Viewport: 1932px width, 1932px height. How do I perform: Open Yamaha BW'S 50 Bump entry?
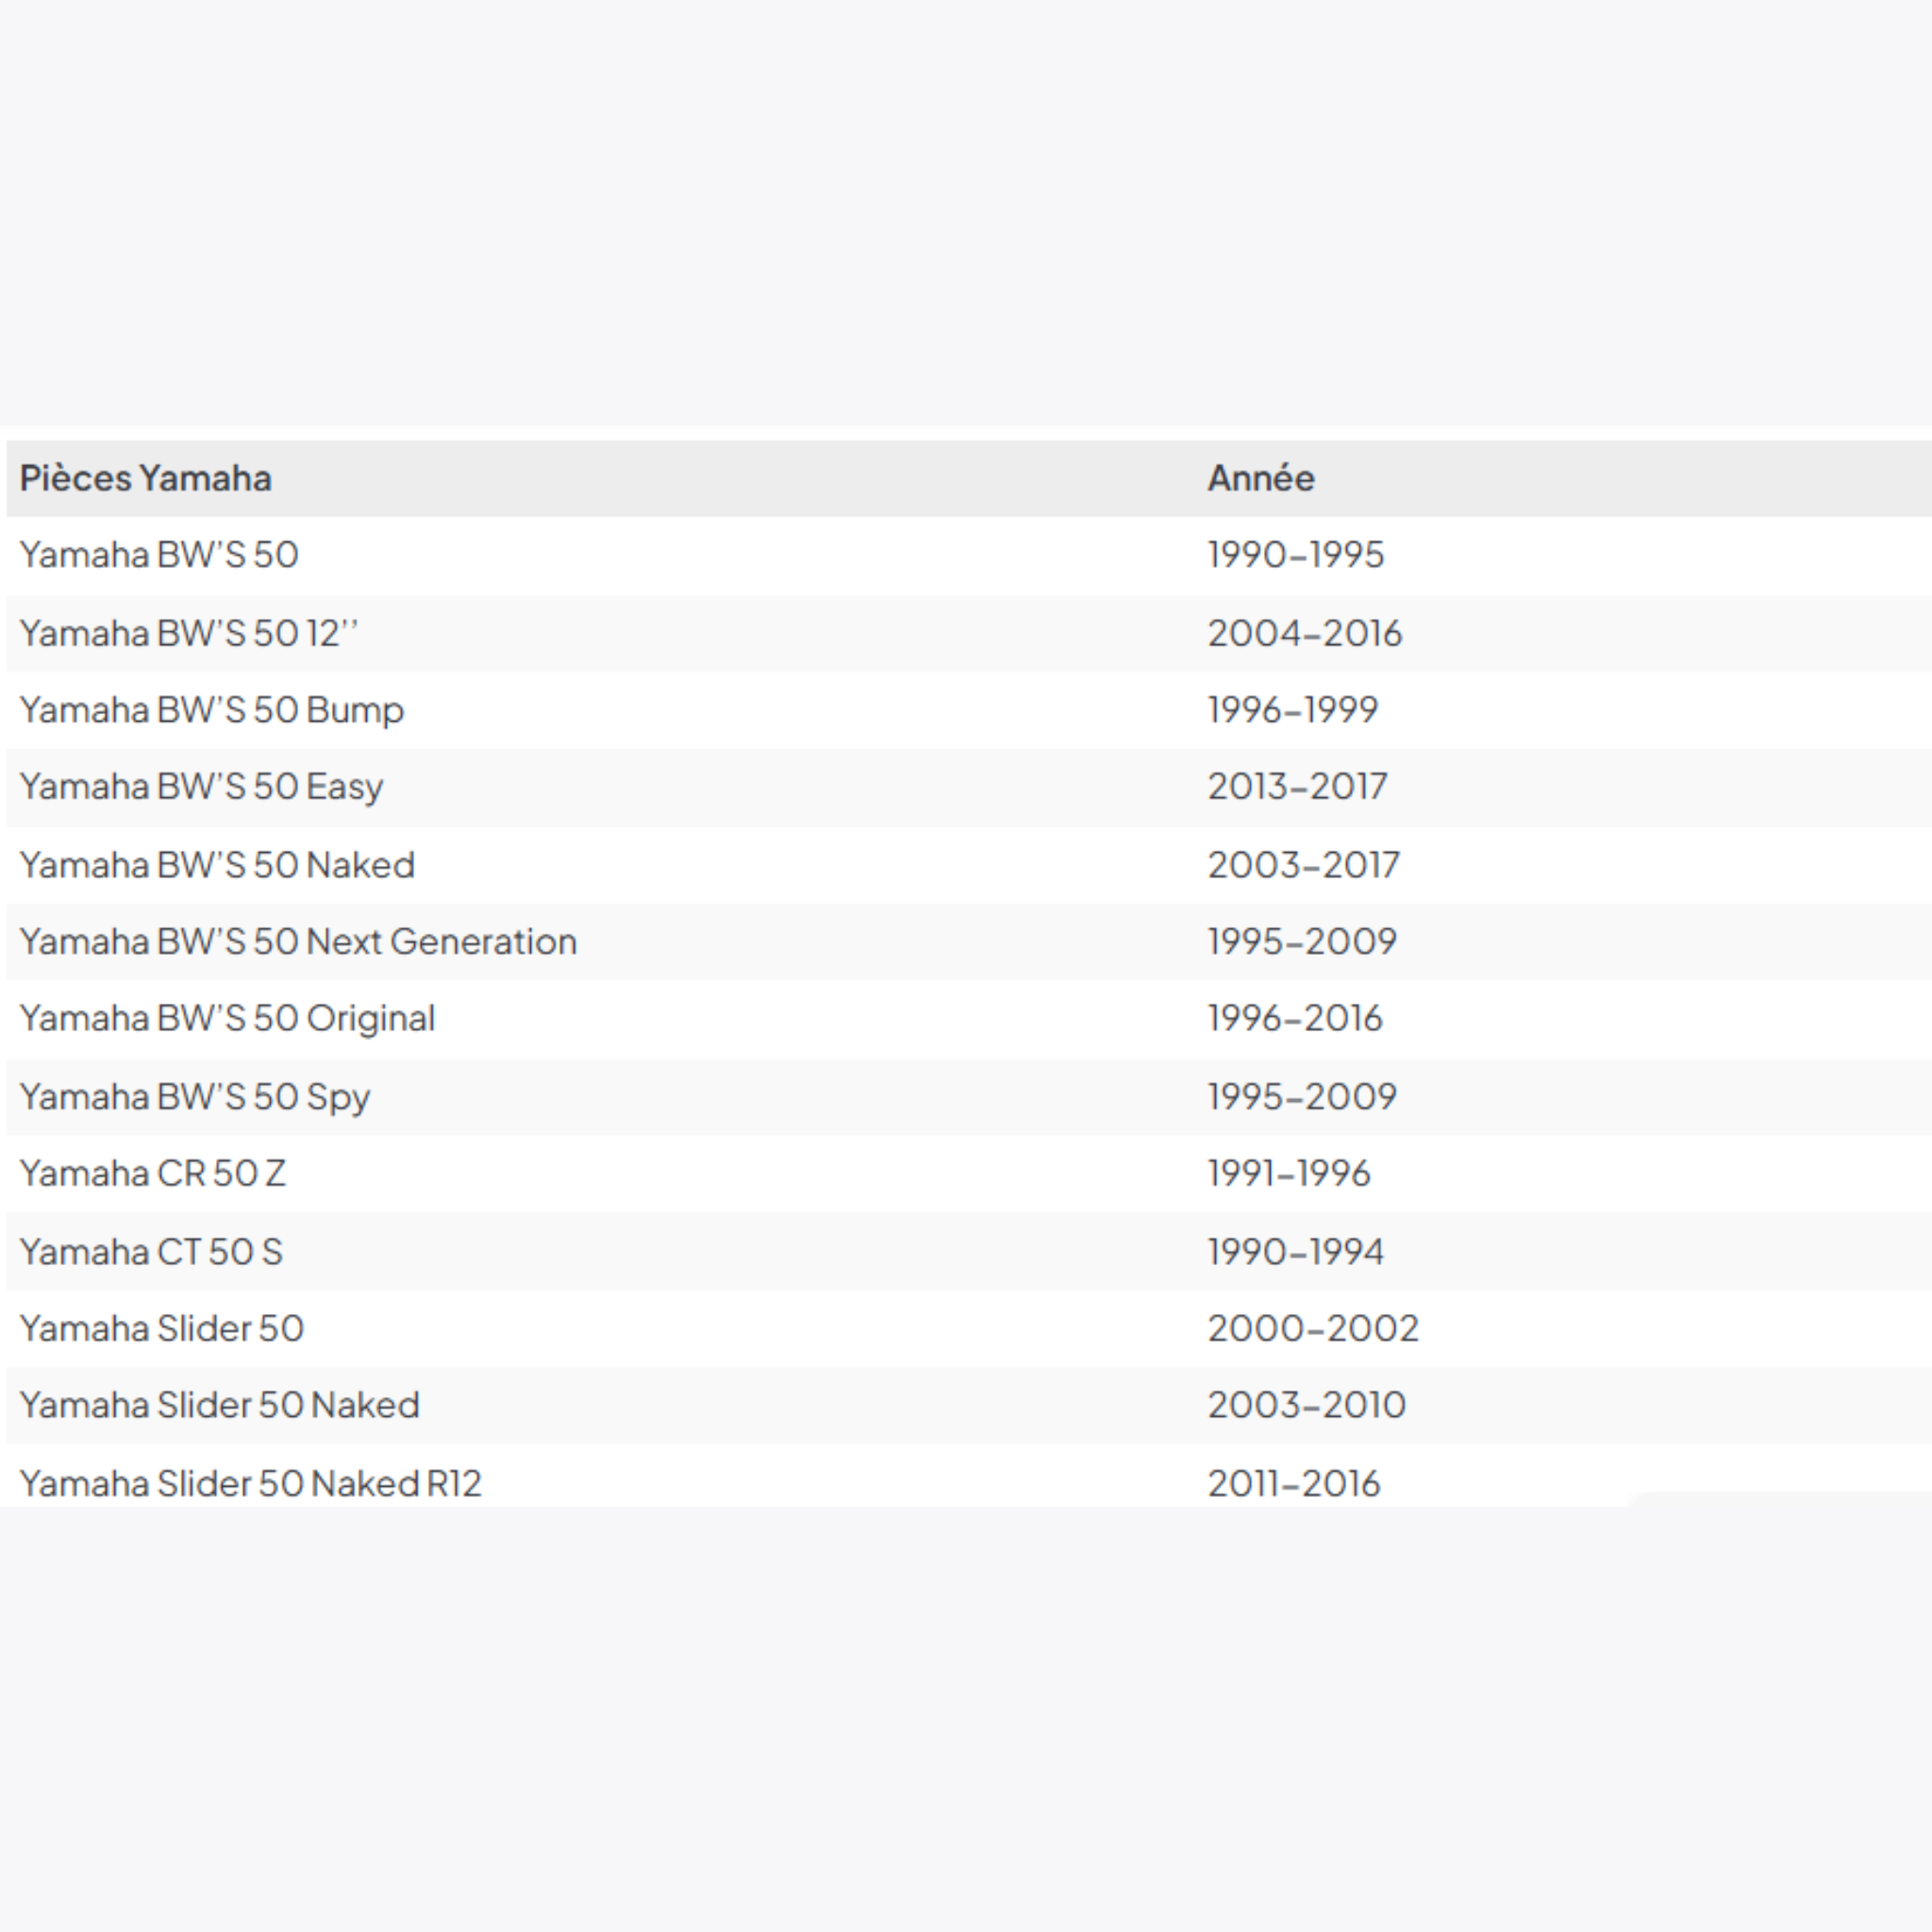(212, 710)
